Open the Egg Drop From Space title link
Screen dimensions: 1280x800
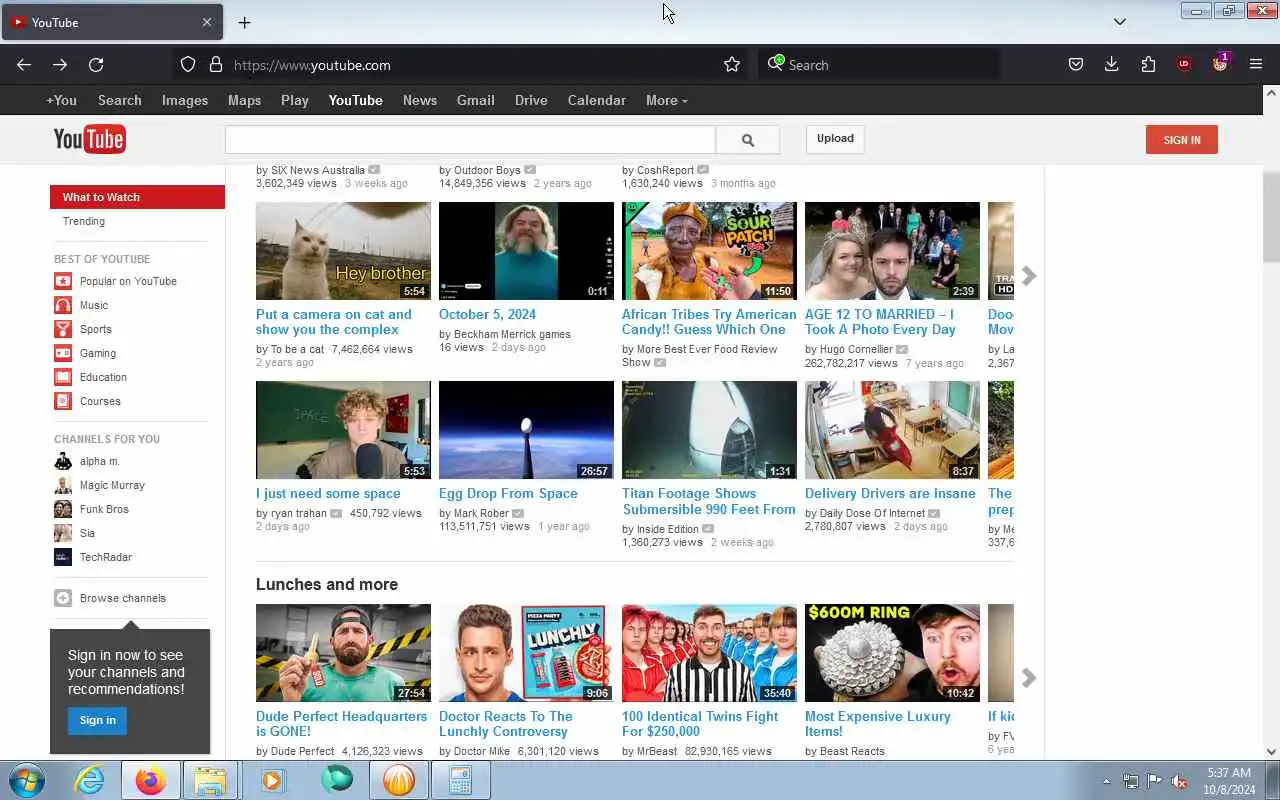508,493
